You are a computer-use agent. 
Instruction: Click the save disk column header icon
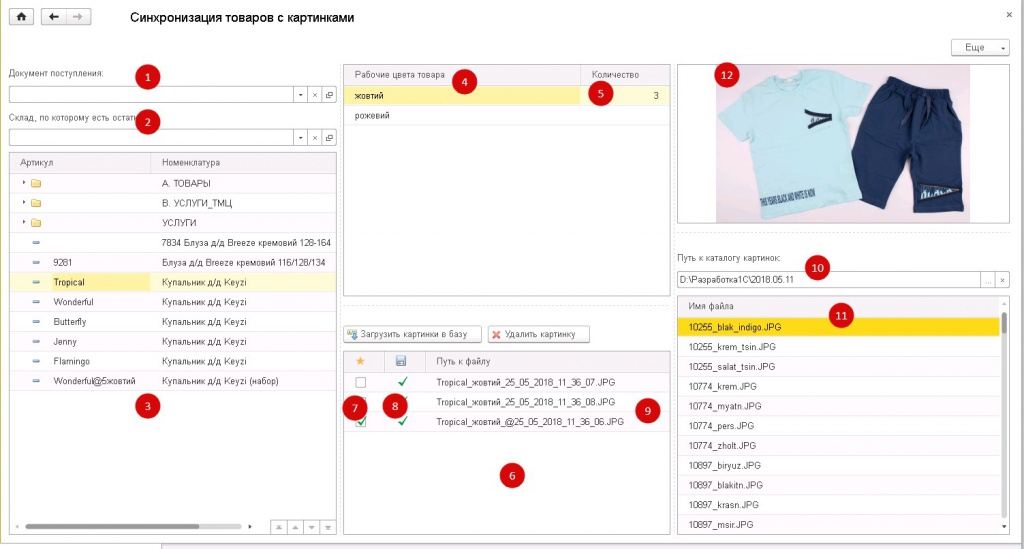[x=401, y=361]
